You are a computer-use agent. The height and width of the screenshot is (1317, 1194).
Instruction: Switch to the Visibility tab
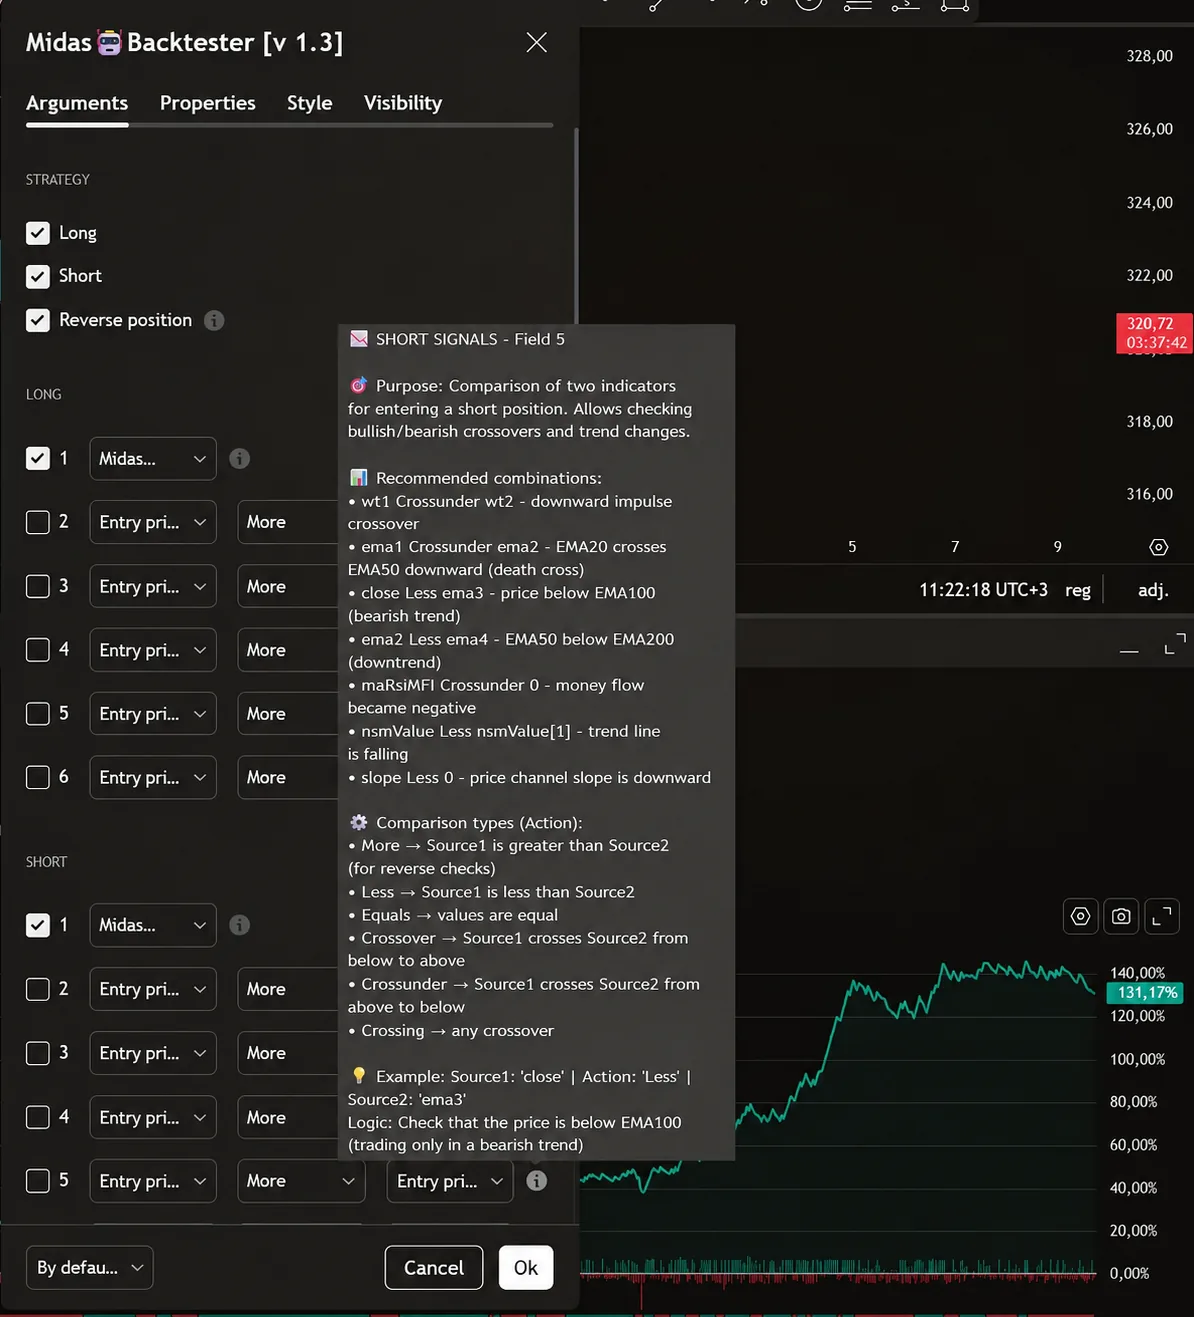click(x=403, y=103)
